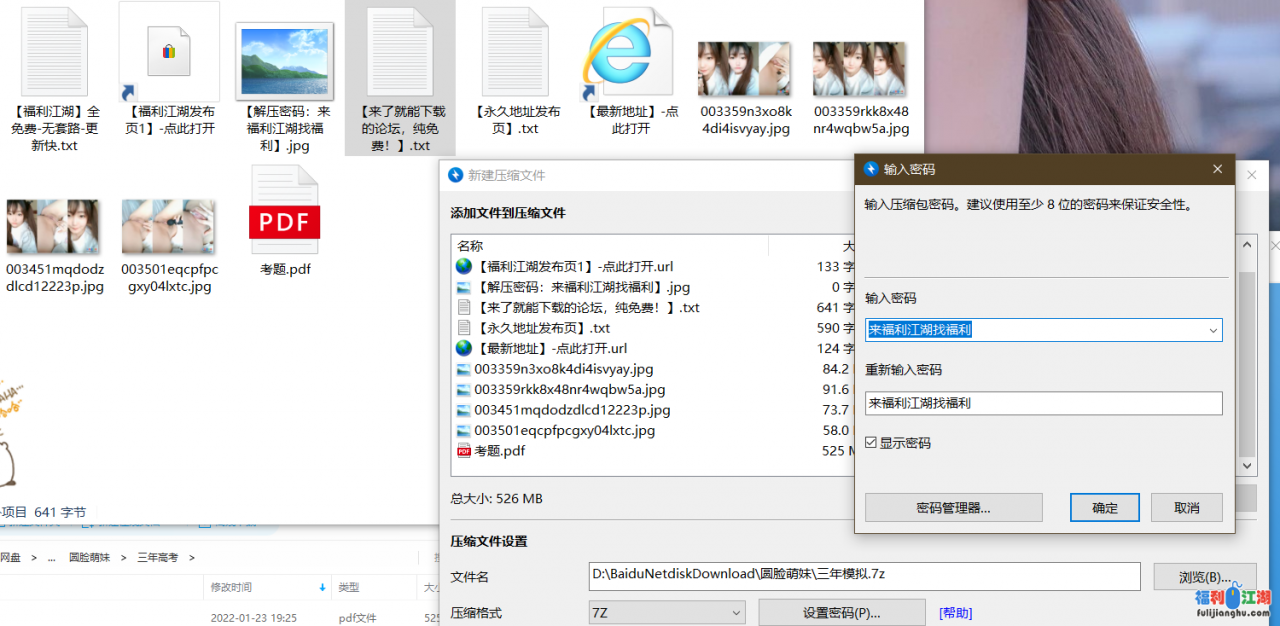Select the 永久地址发布页.txt document icon
The width and height of the screenshot is (1280, 626).
pos(520,51)
